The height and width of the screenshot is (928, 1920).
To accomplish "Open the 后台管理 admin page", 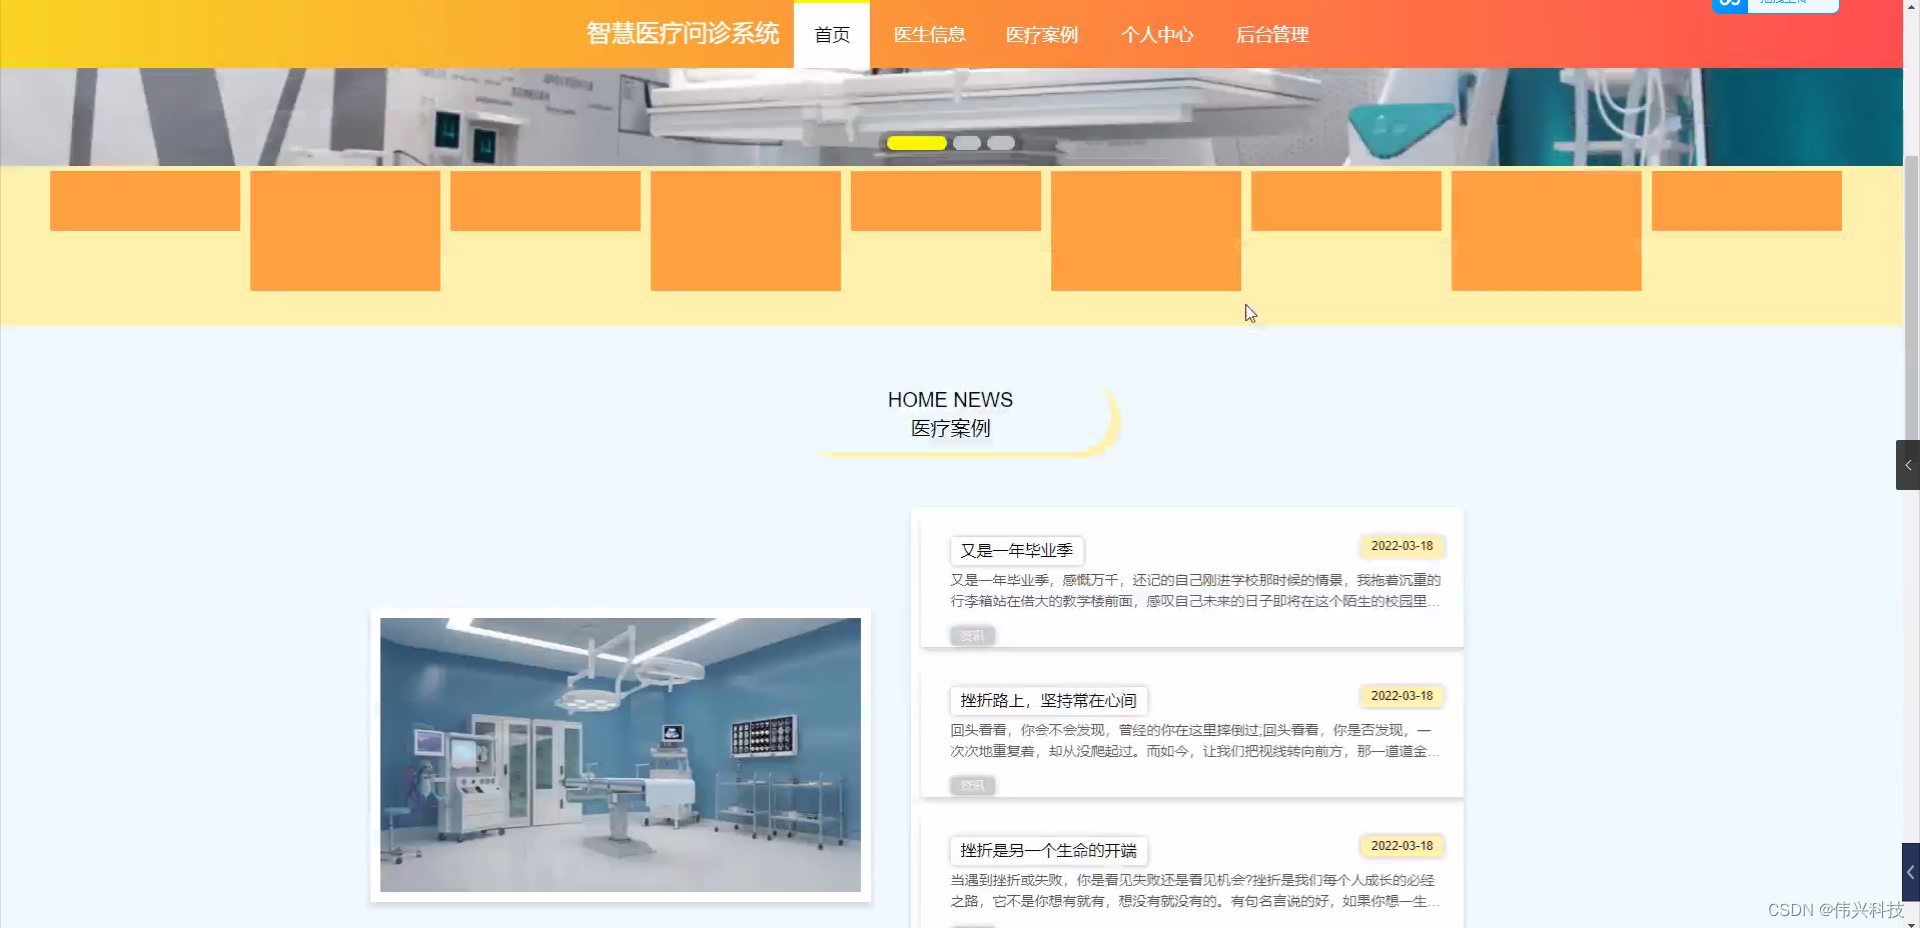I will (1271, 35).
